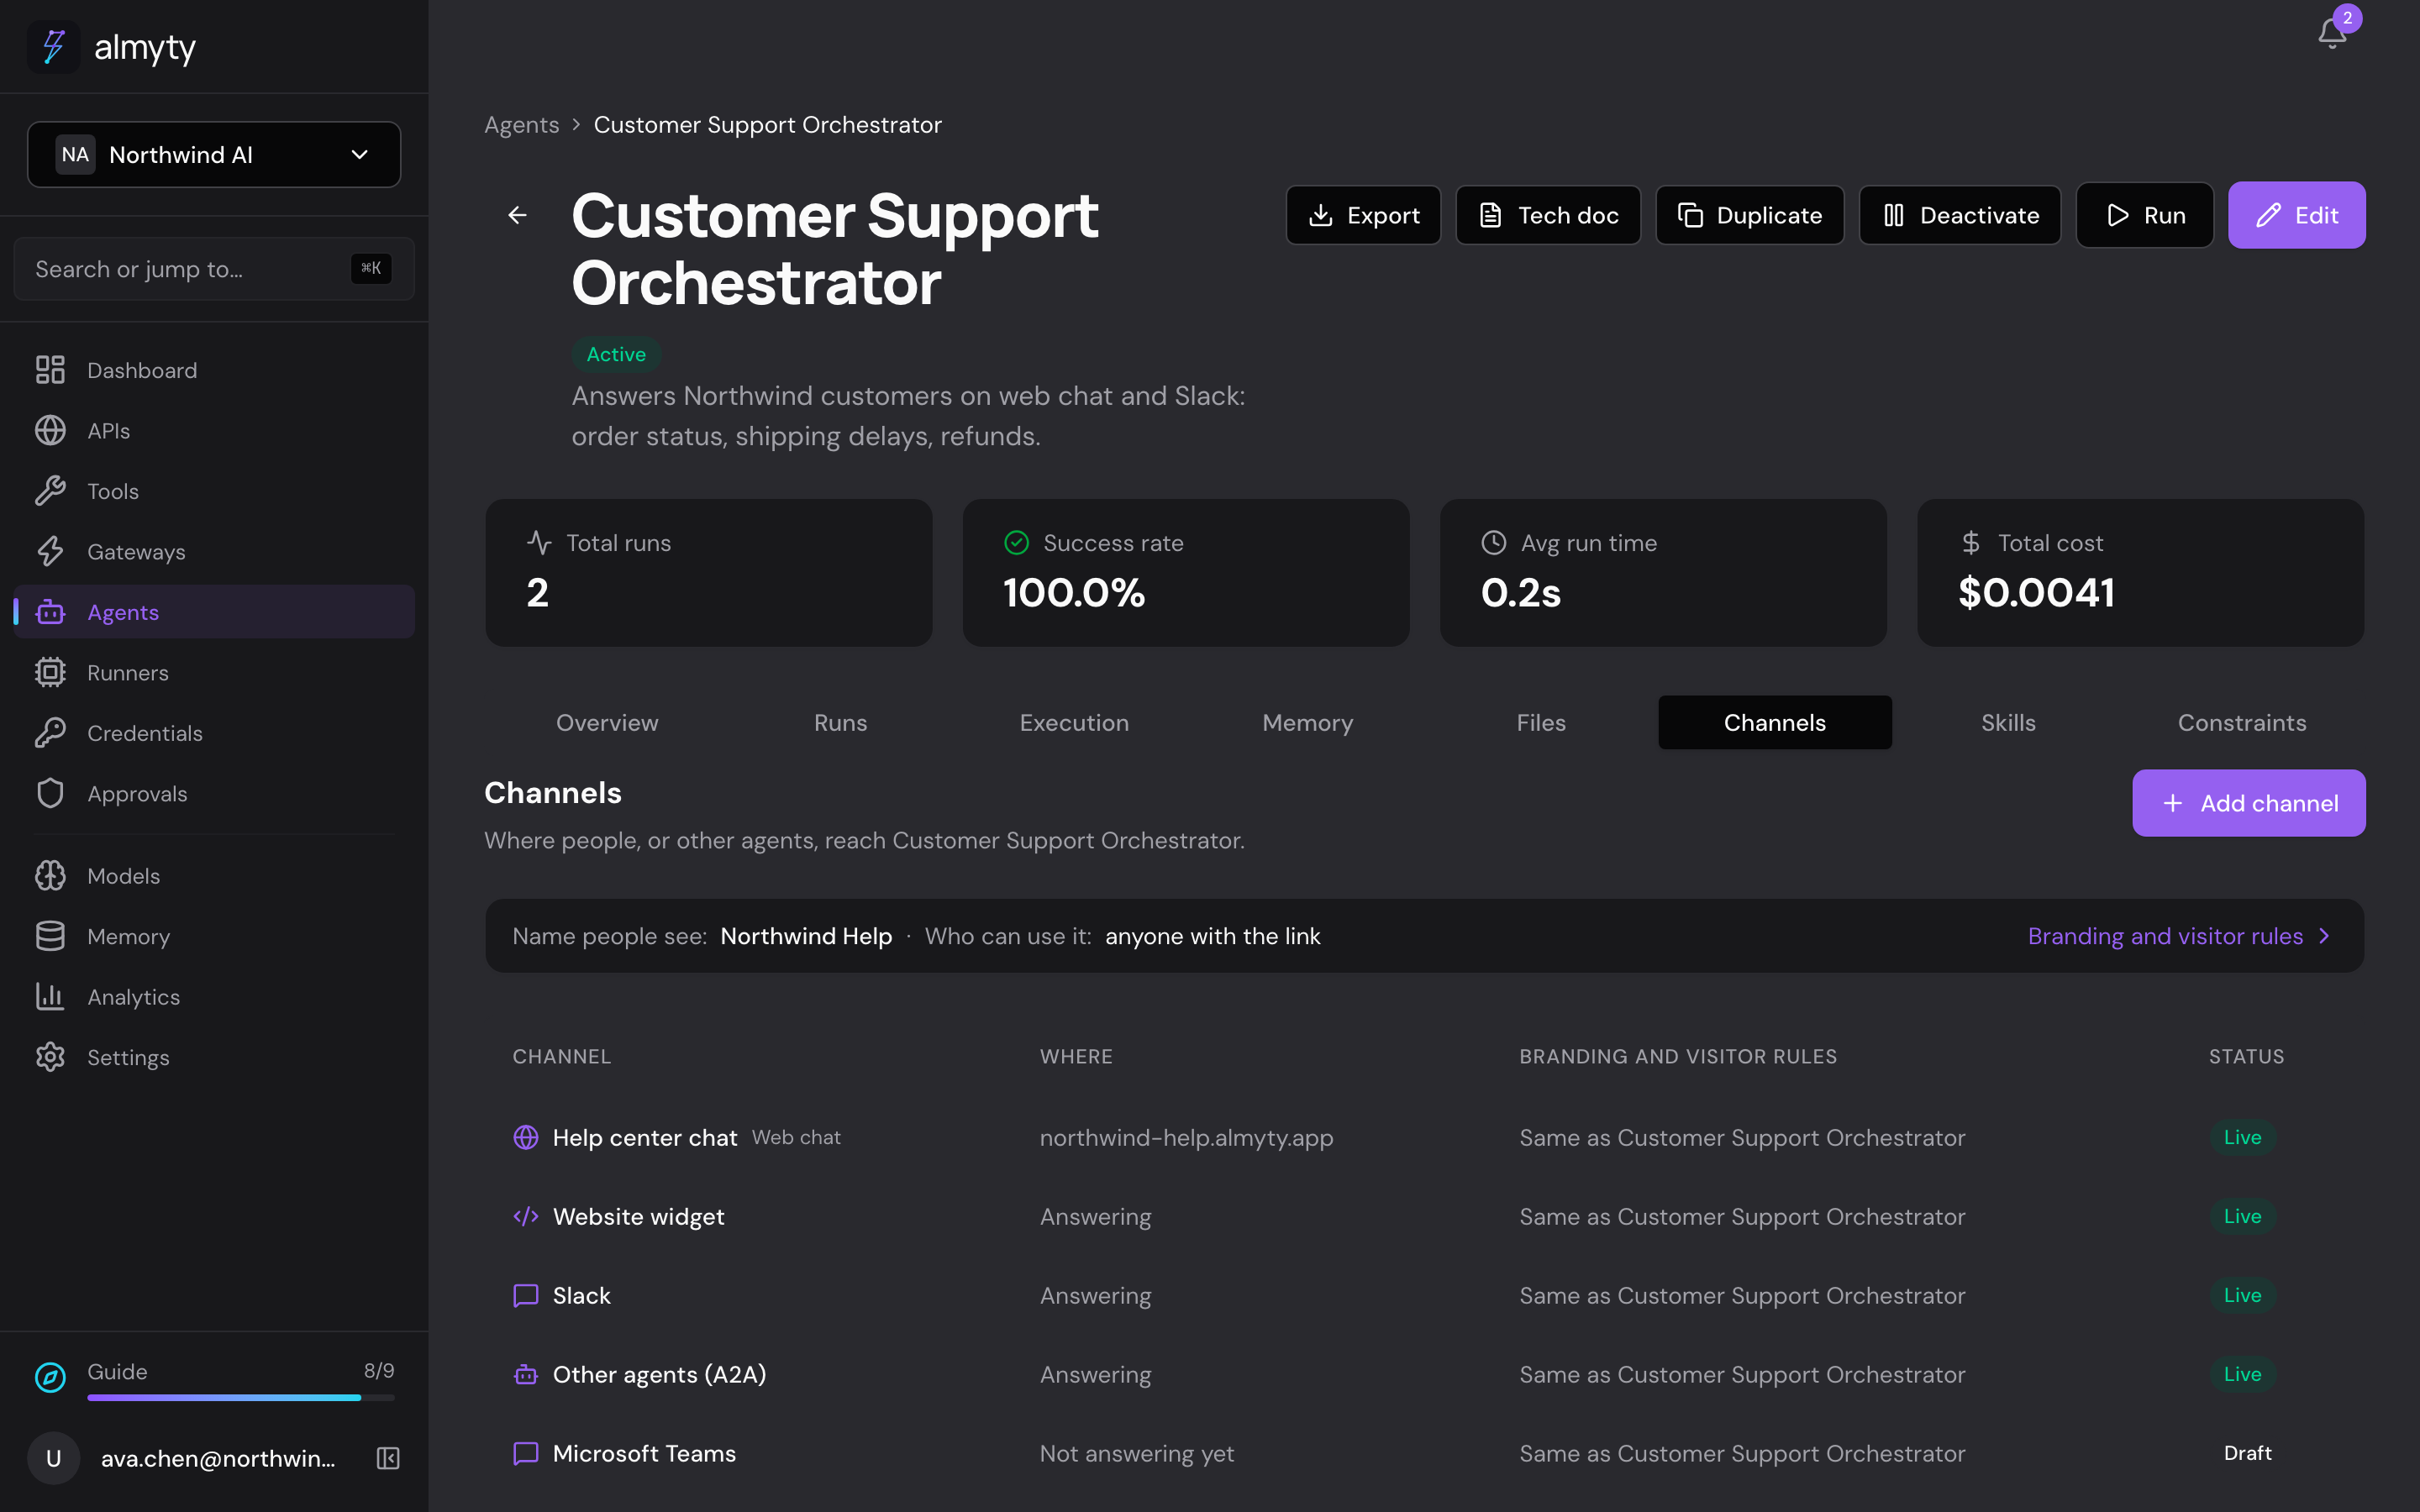Open Approvals in the sidebar
Viewport: 2420px width, 1512px height.
[x=214, y=793]
